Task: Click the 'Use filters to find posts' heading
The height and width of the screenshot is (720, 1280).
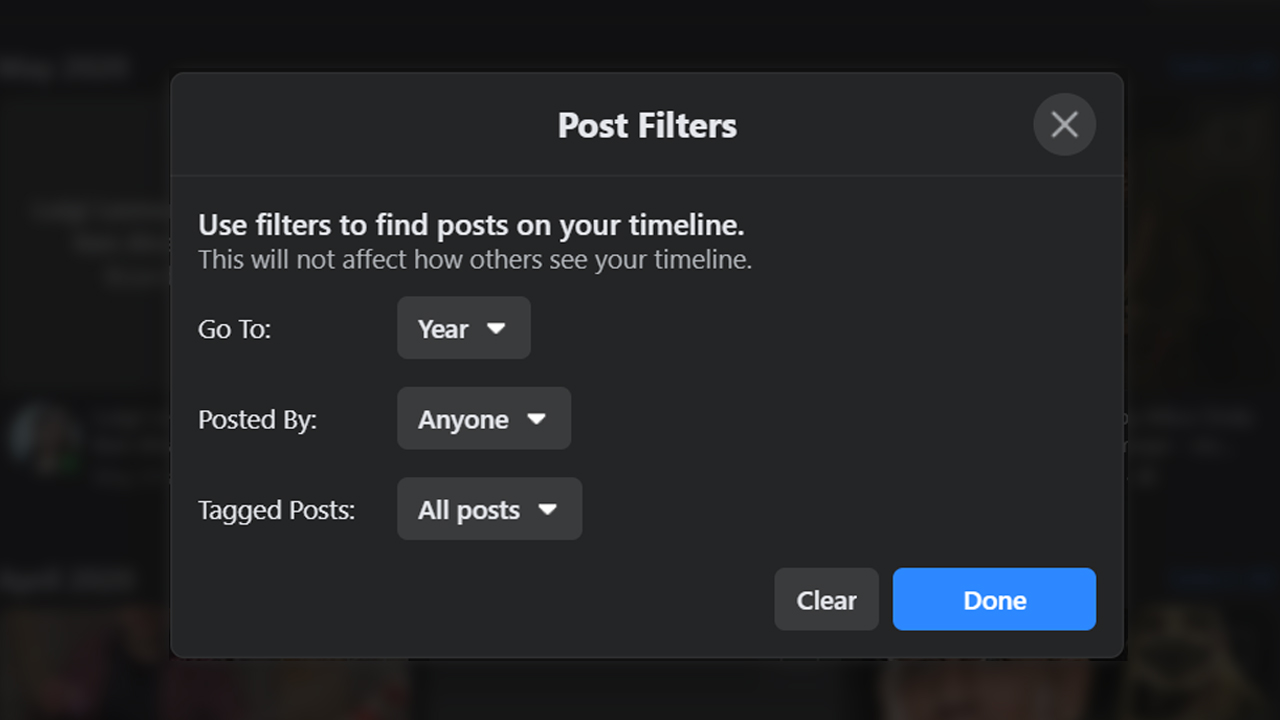Action: pos(471,225)
